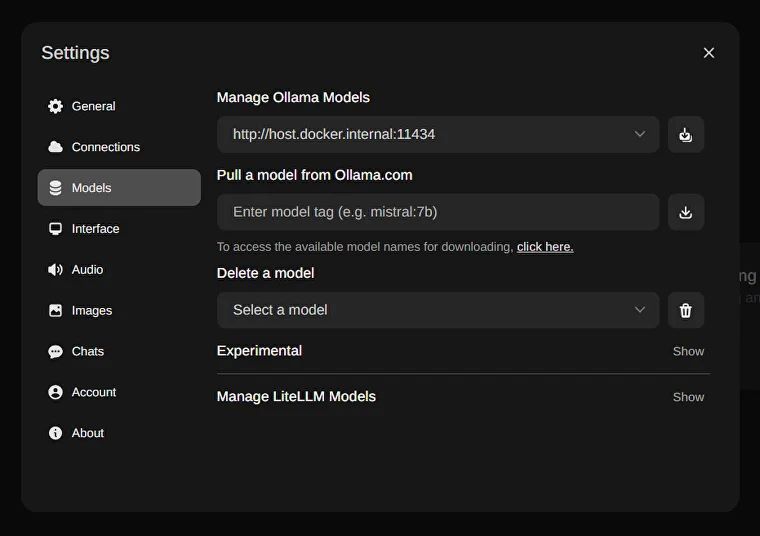Viewport: 760px width, 536px height.
Task: Switch to the Images settings tab
Action: pos(91,311)
